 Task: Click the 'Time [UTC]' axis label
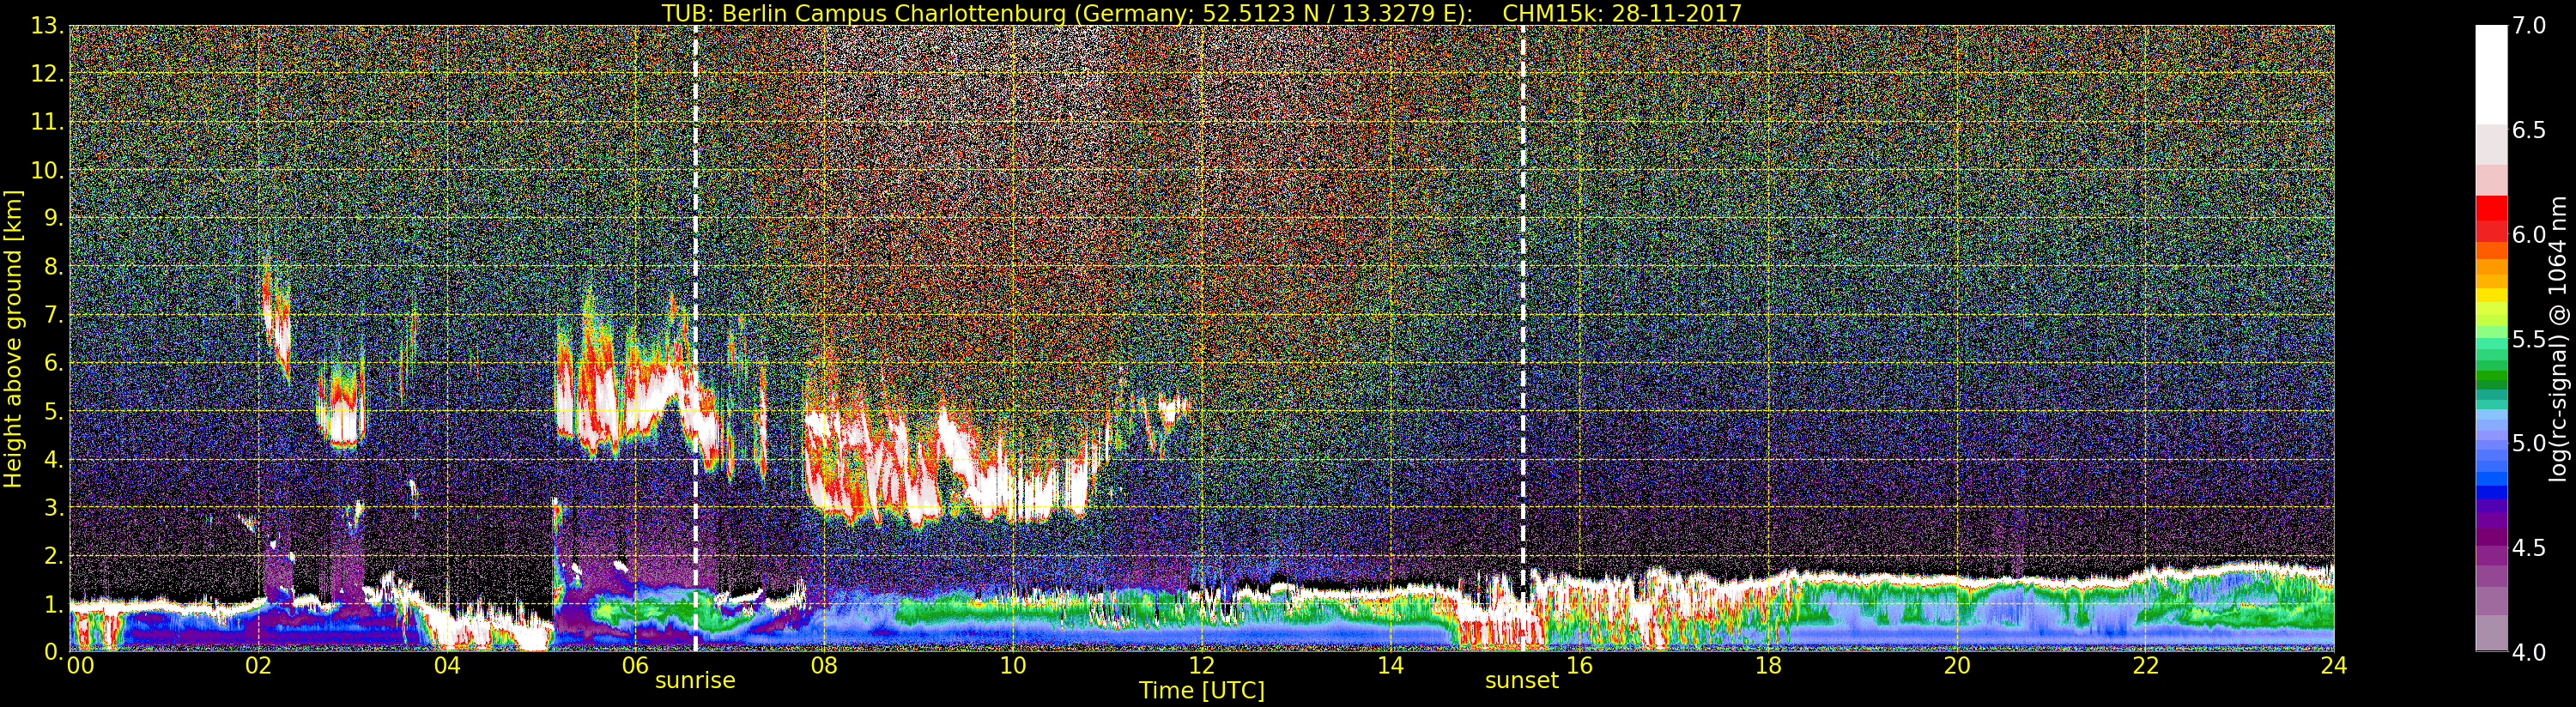pyautogui.click(x=1201, y=691)
